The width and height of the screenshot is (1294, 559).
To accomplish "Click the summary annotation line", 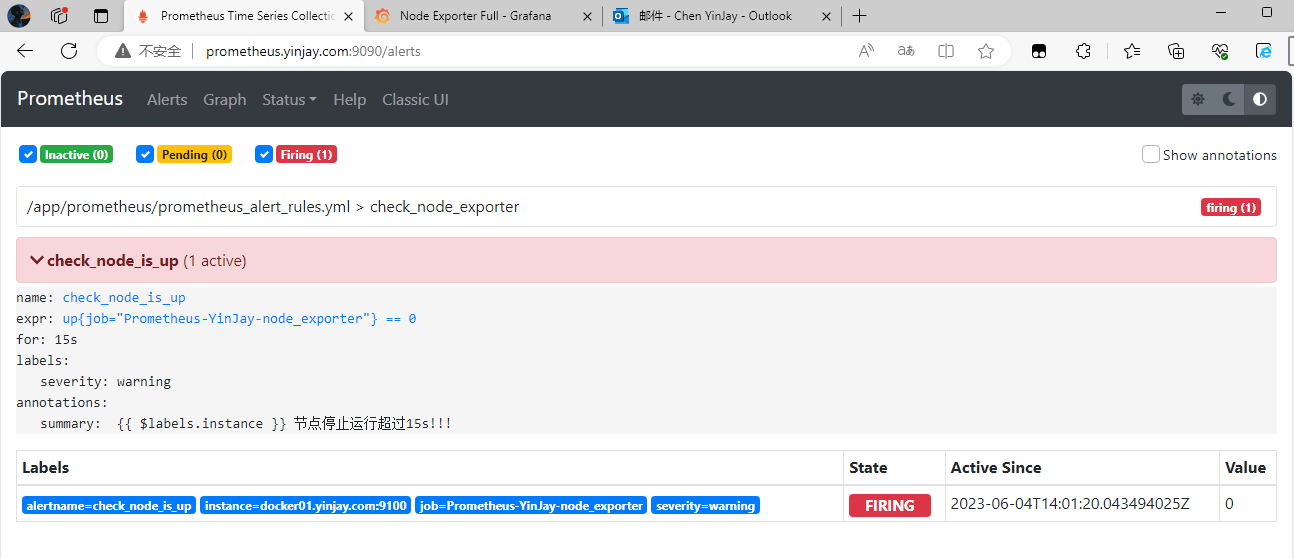I will tap(246, 423).
